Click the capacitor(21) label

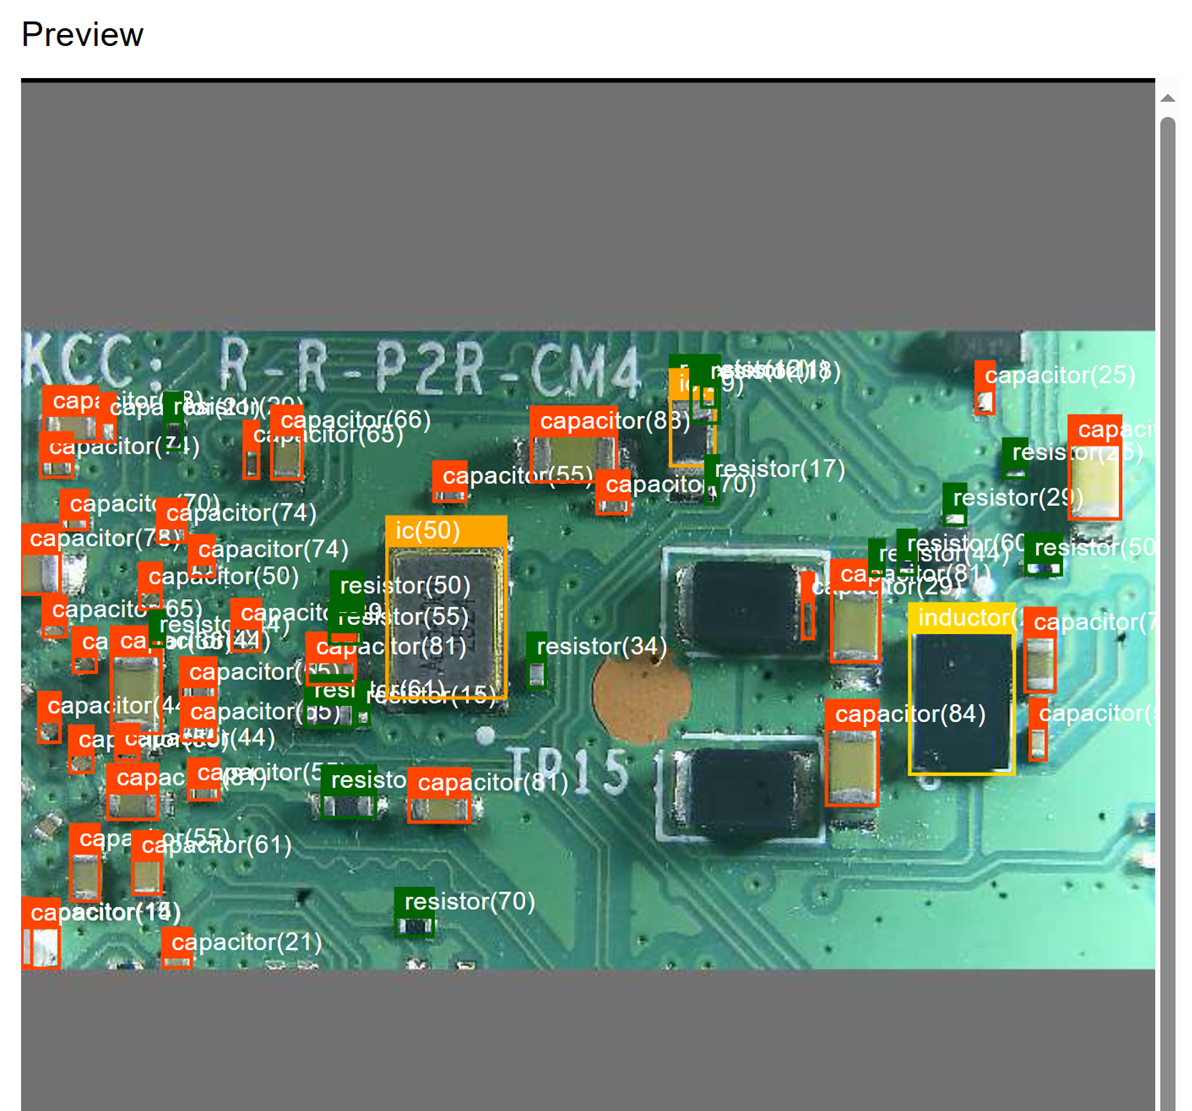pos(246,942)
